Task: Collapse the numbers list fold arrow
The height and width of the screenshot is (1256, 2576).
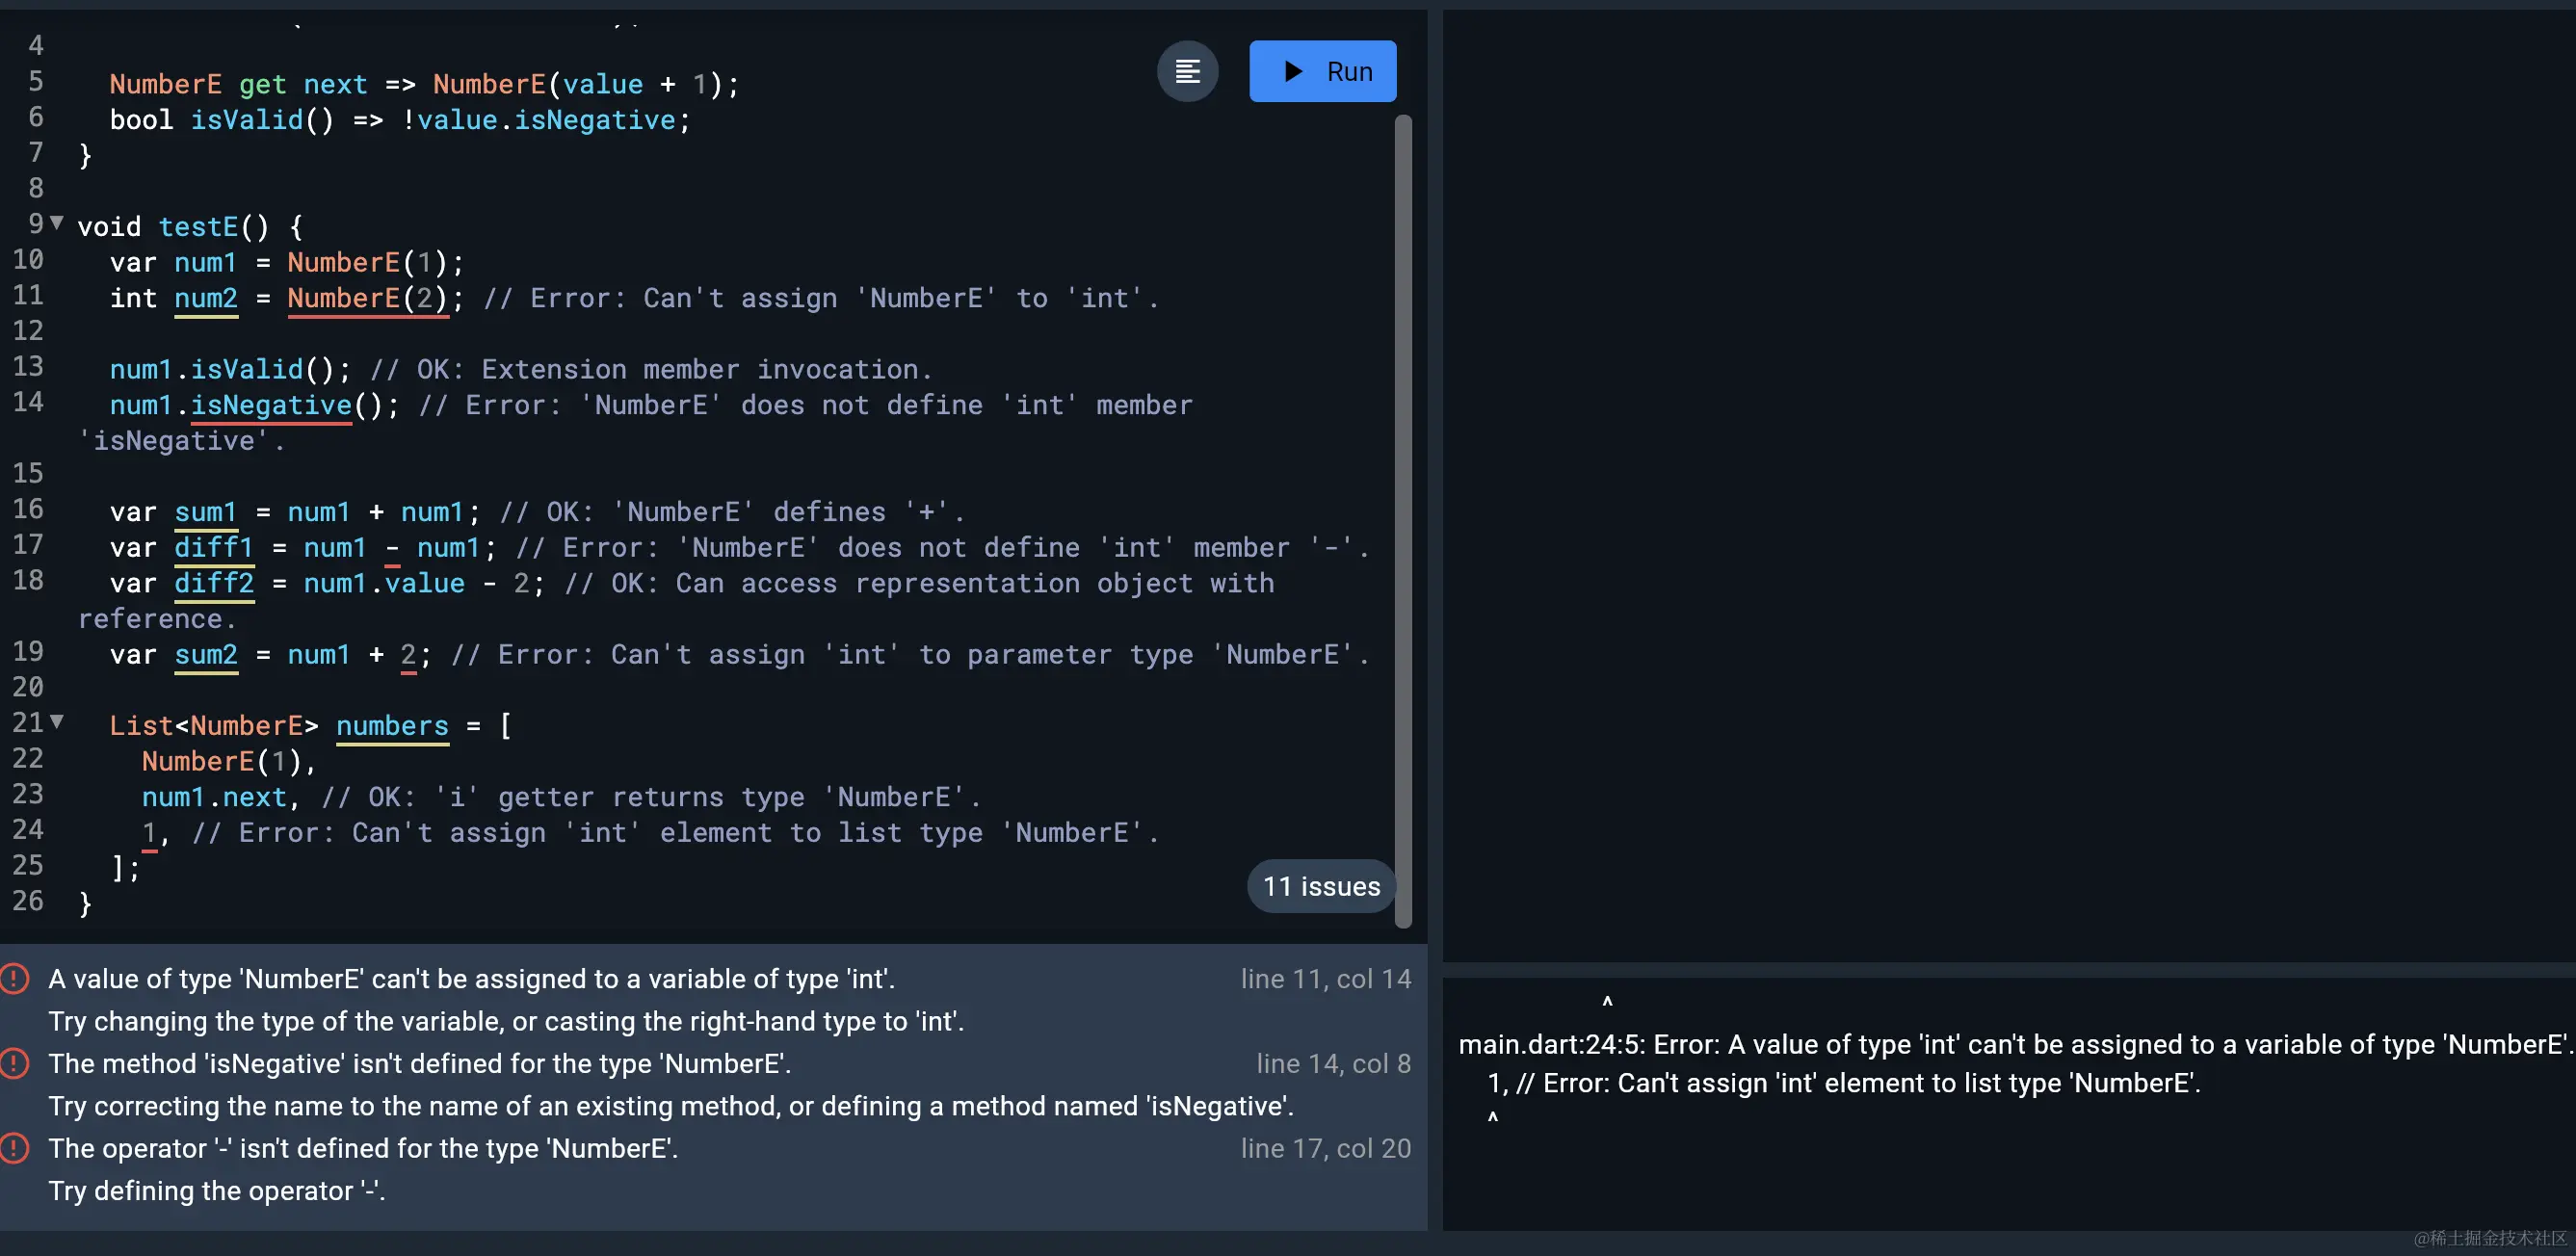Action: [57, 721]
